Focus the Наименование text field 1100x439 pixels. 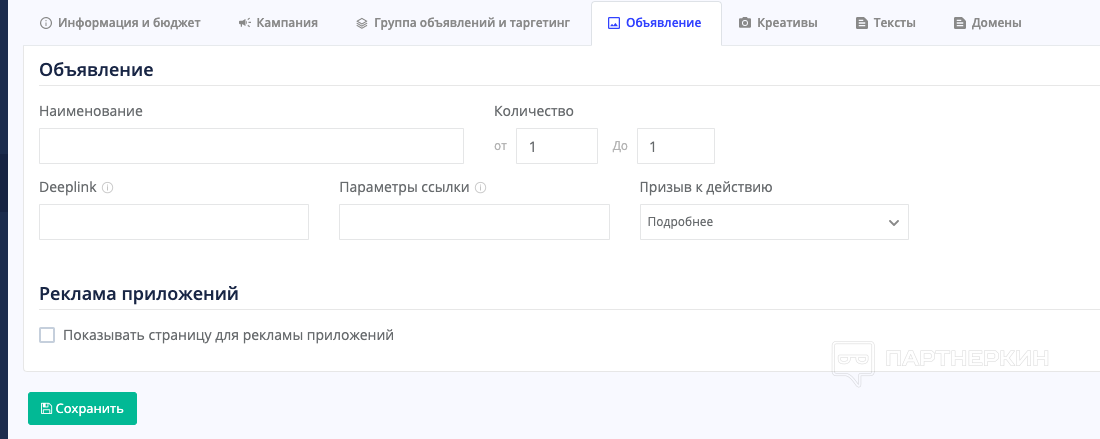tap(251, 146)
